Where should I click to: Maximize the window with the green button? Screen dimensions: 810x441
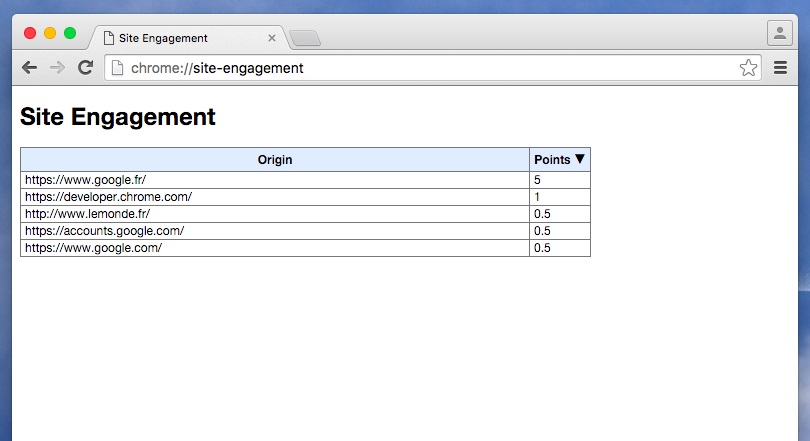point(70,33)
